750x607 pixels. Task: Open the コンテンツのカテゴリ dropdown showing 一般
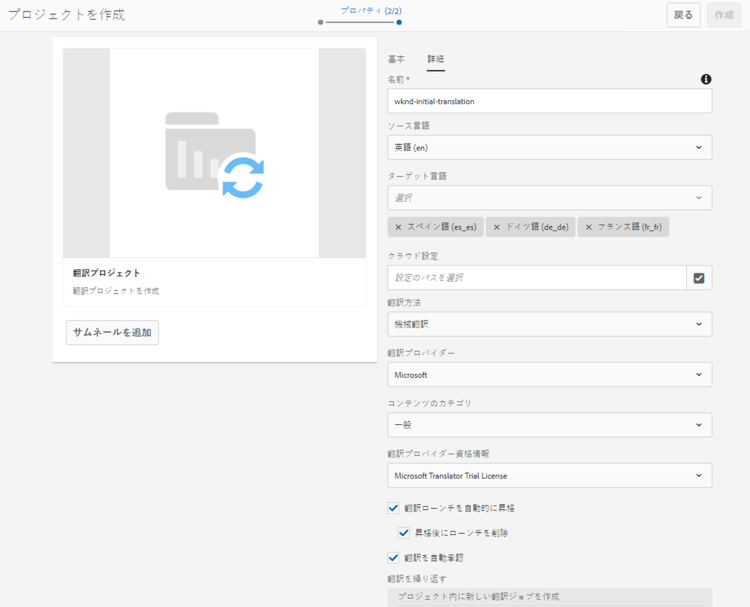coord(550,425)
